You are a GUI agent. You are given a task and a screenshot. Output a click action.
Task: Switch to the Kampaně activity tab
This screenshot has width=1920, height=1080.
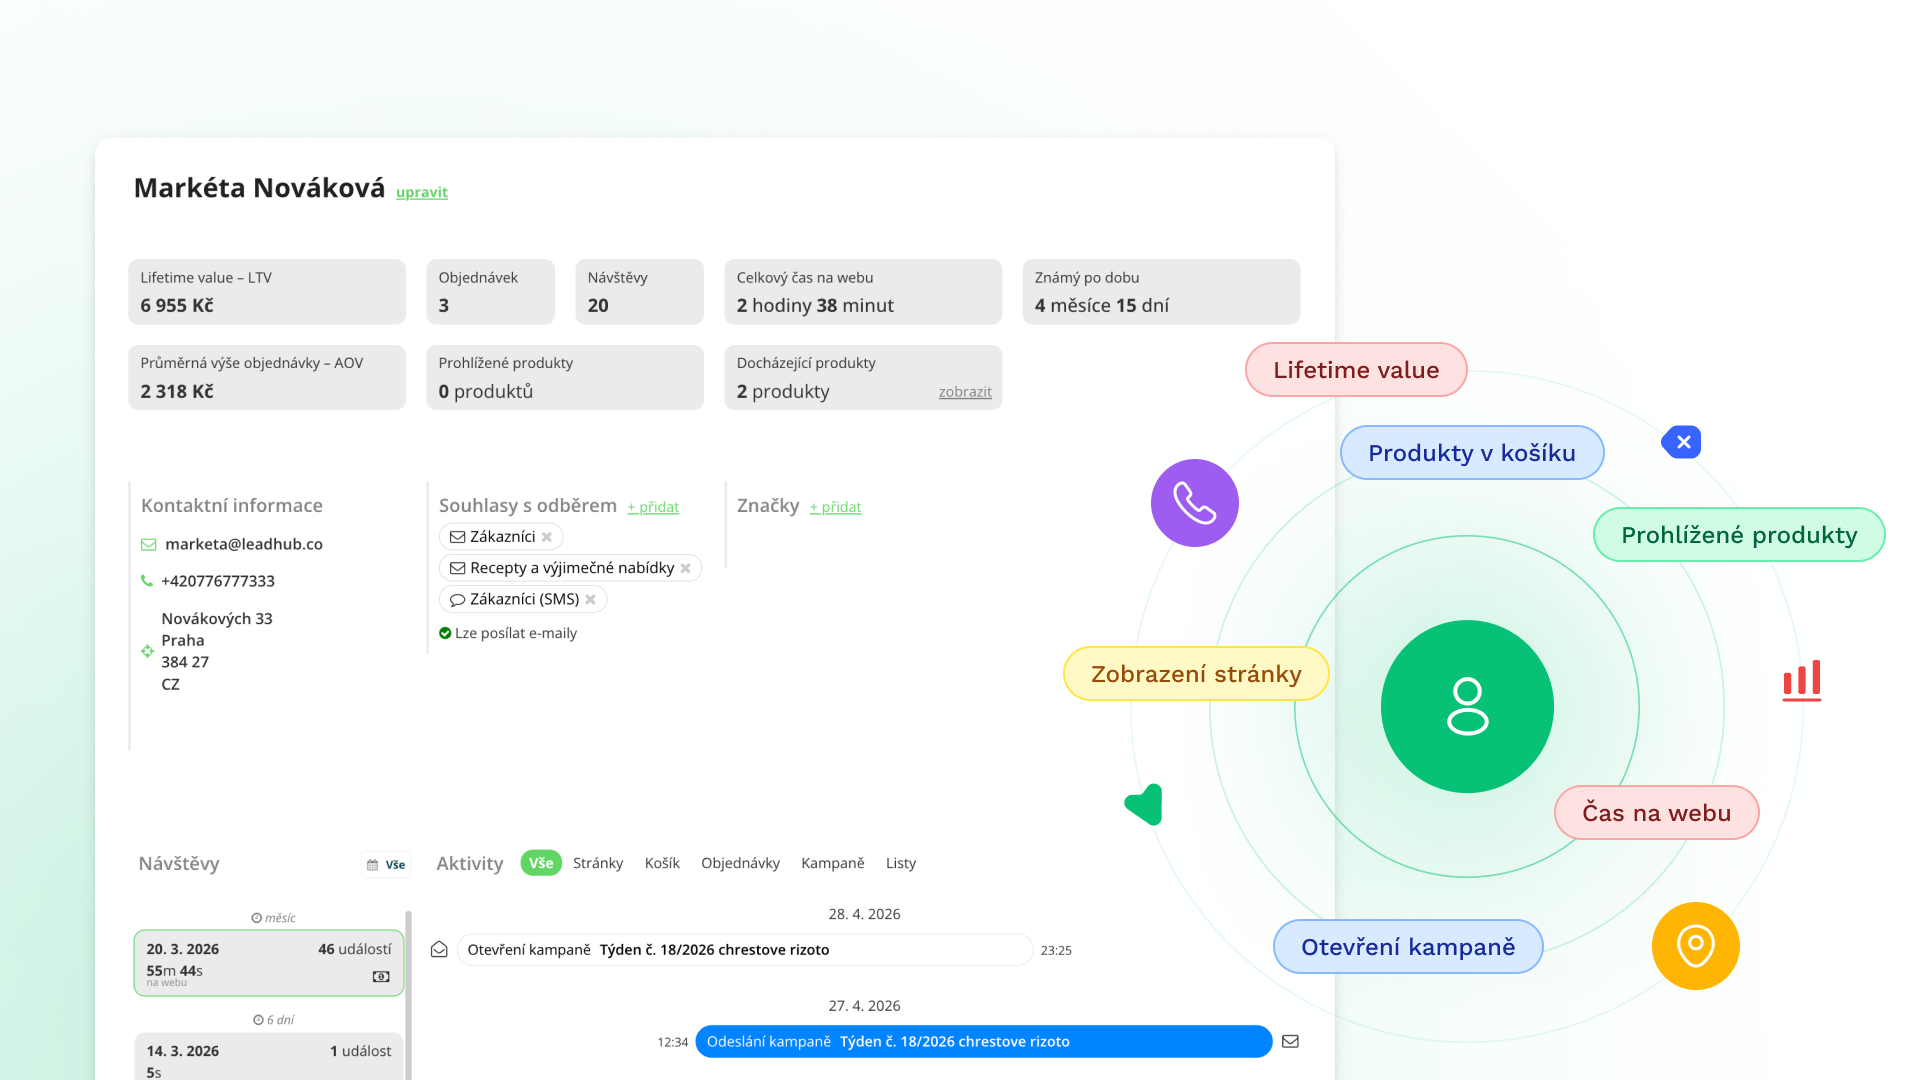(832, 863)
